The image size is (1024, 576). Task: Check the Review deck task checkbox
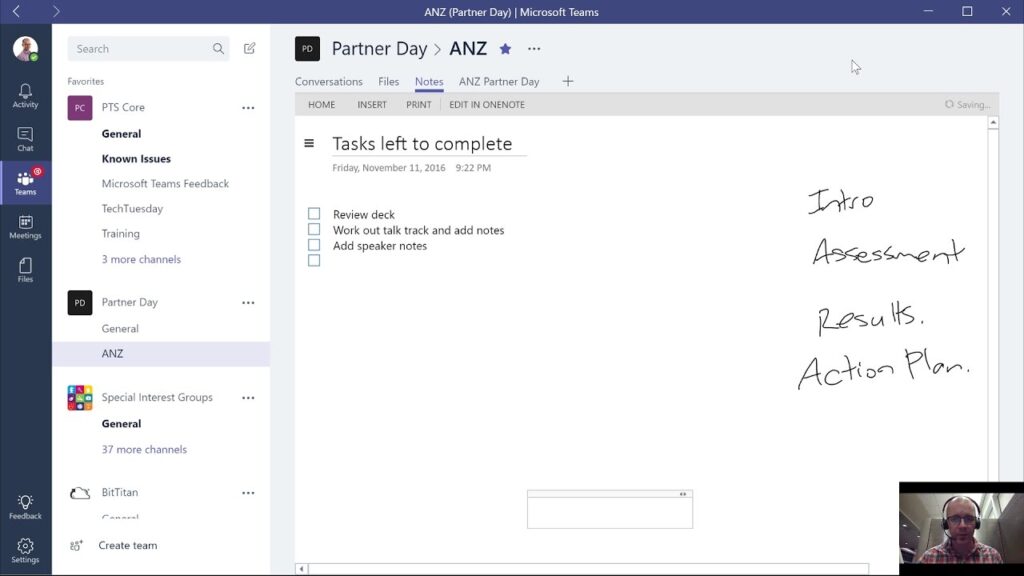click(x=313, y=213)
